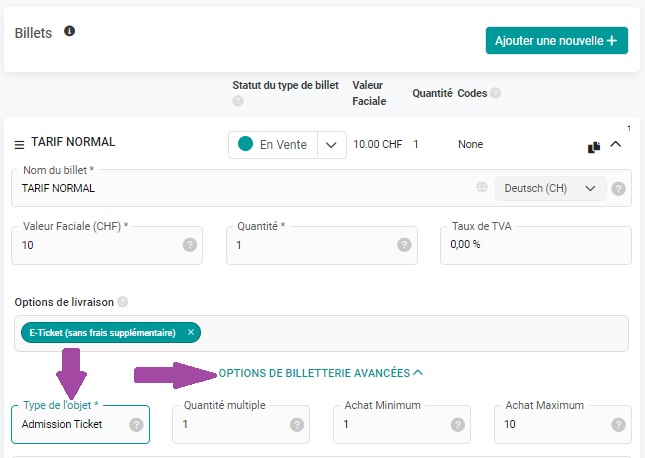Viewport: 645px width, 458px height.
Task: Click the Type de l'objet field
Action: [x=80, y=424]
